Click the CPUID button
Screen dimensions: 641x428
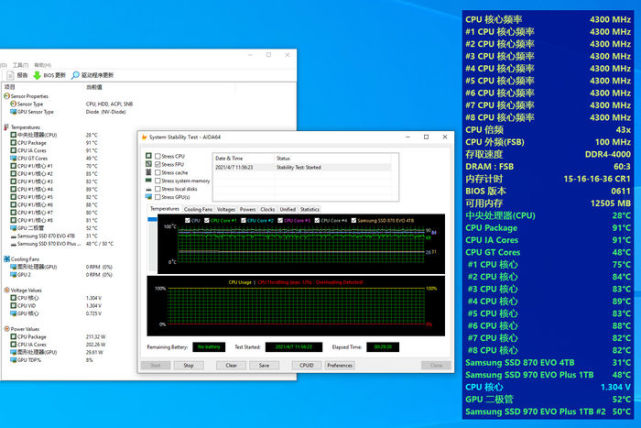pyautogui.click(x=306, y=365)
